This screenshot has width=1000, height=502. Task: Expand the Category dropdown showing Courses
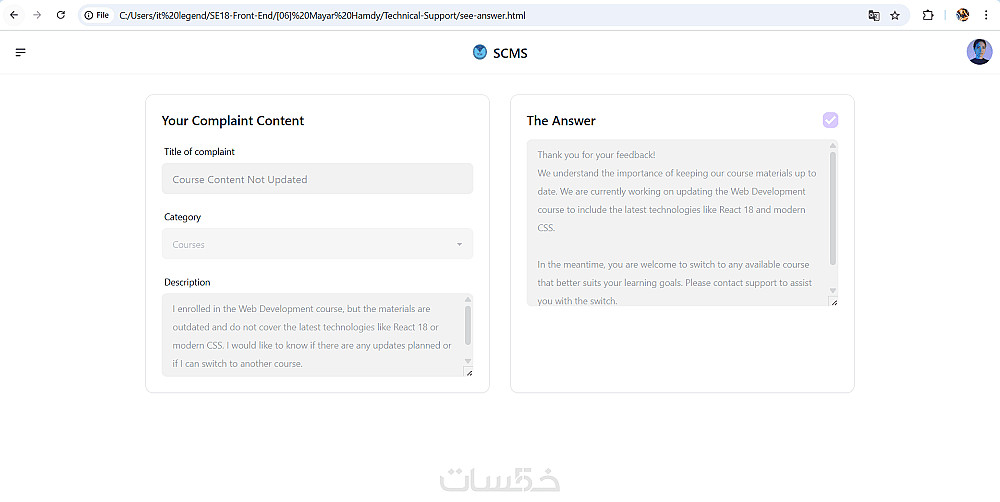(x=310, y=244)
